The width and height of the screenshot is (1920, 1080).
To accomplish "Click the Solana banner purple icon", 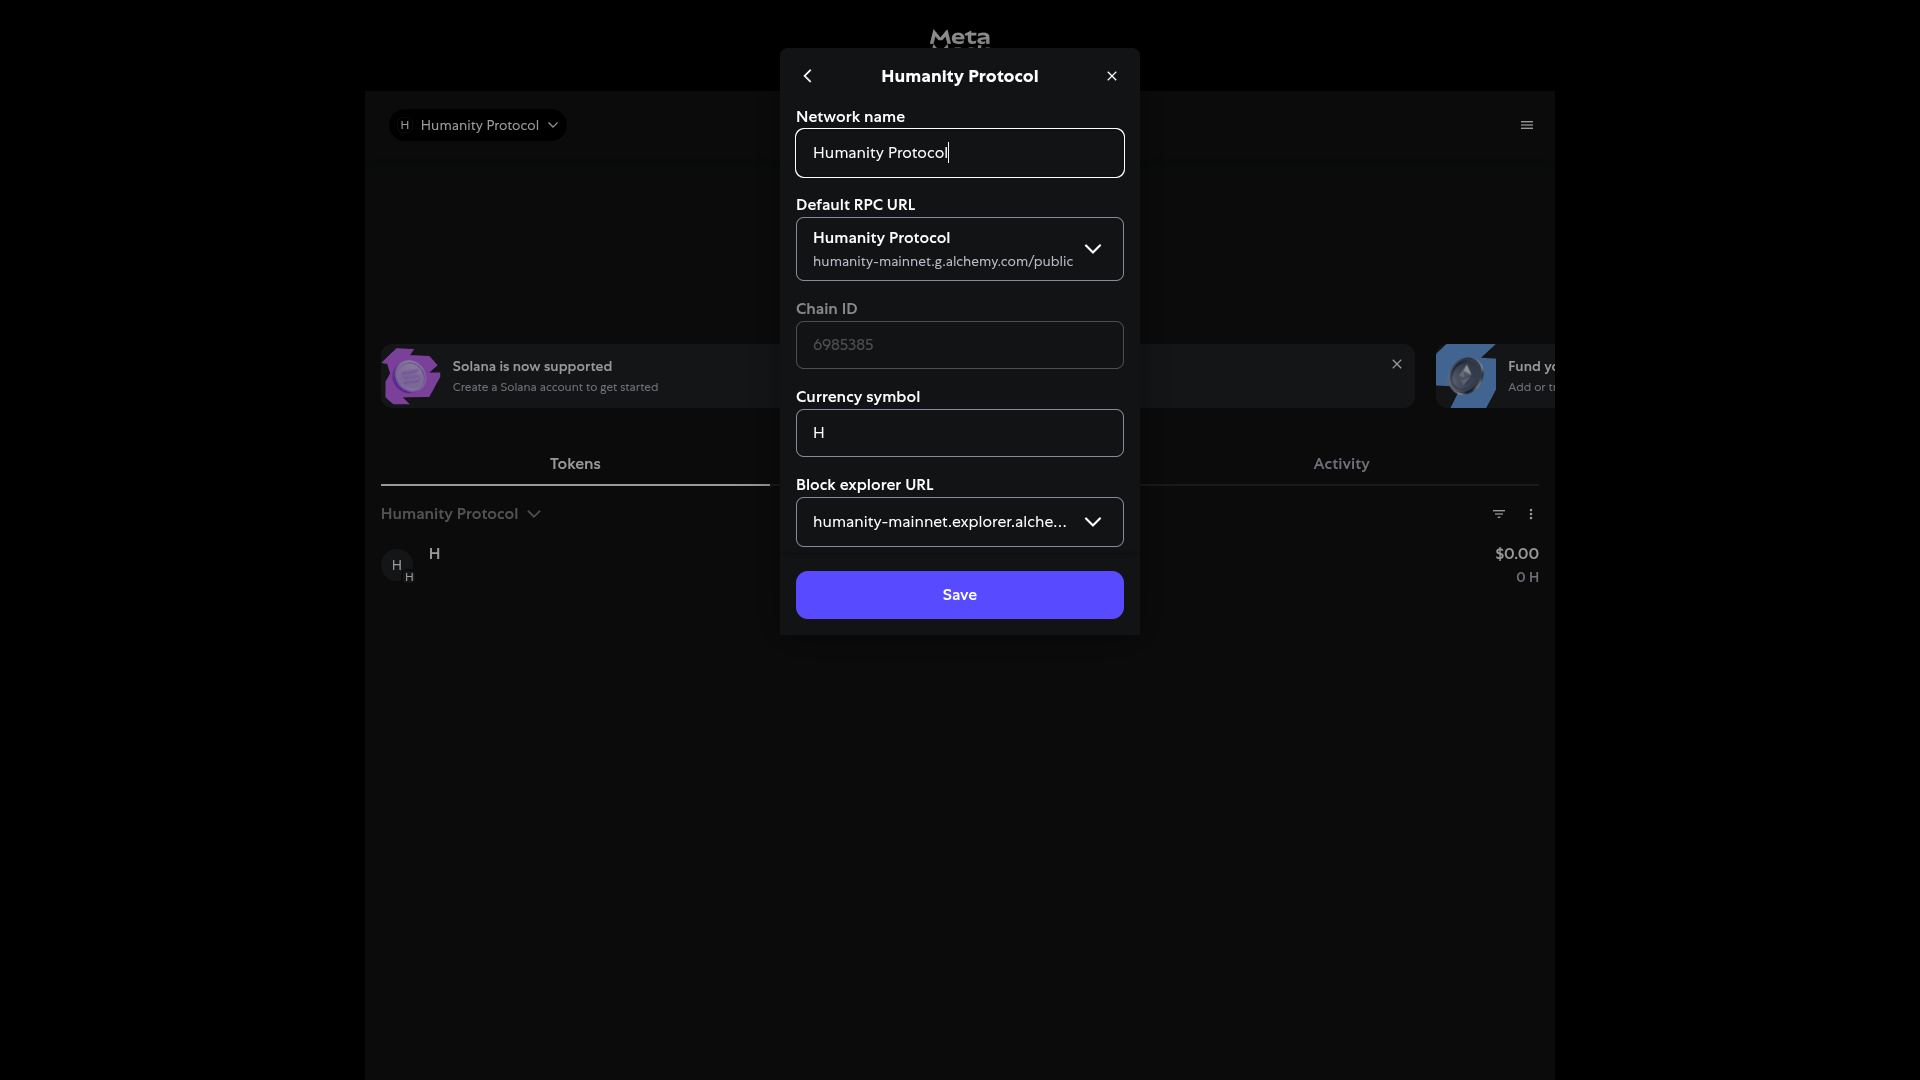I will click(410, 376).
